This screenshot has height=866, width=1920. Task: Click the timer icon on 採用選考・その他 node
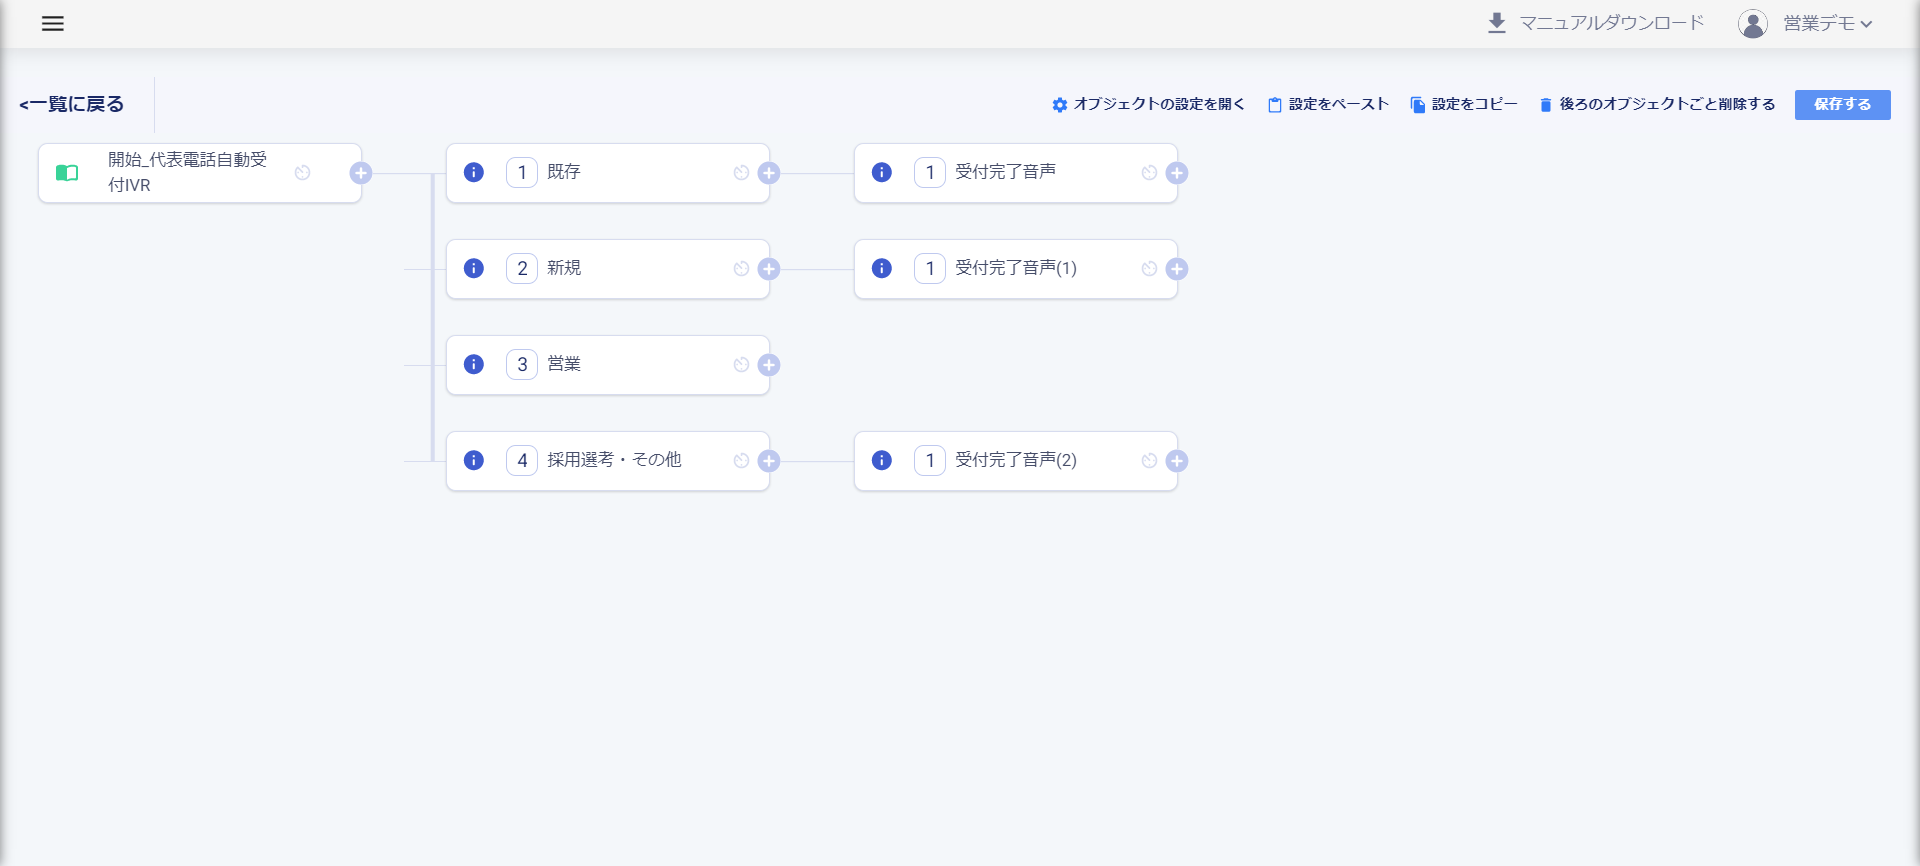pyautogui.click(x=741, y=461)
